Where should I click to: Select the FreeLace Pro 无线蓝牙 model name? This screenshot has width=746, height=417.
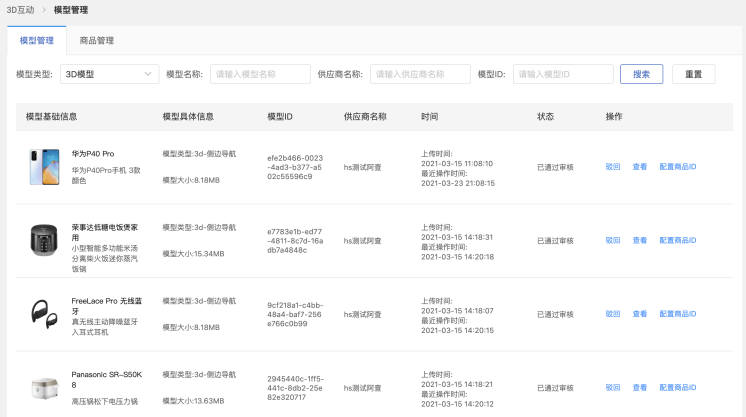107,306
